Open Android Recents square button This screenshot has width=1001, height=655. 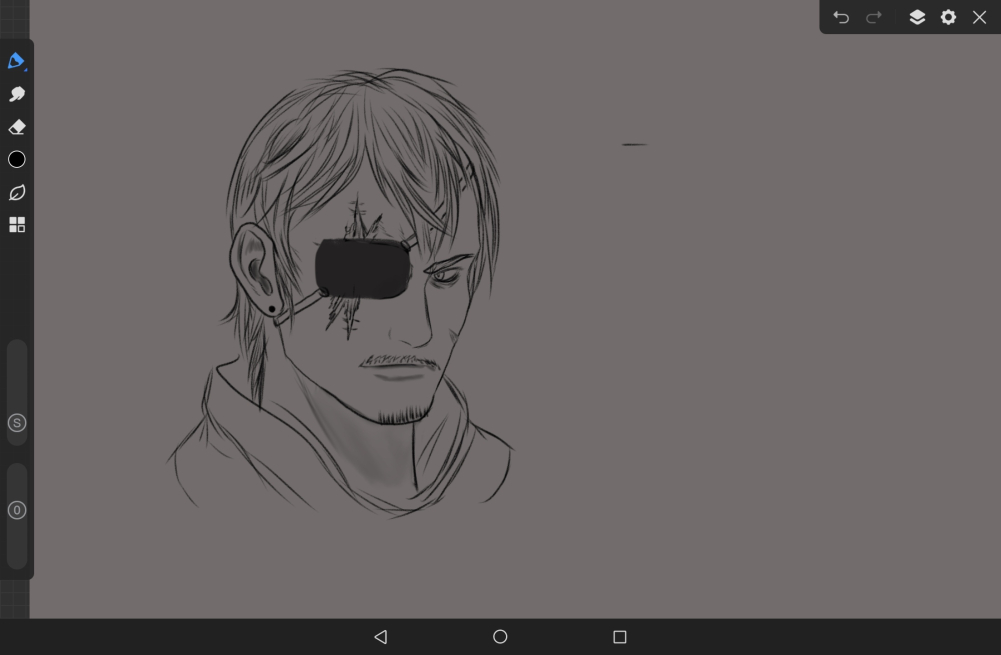pyautogui.click(x=619, y=637)
